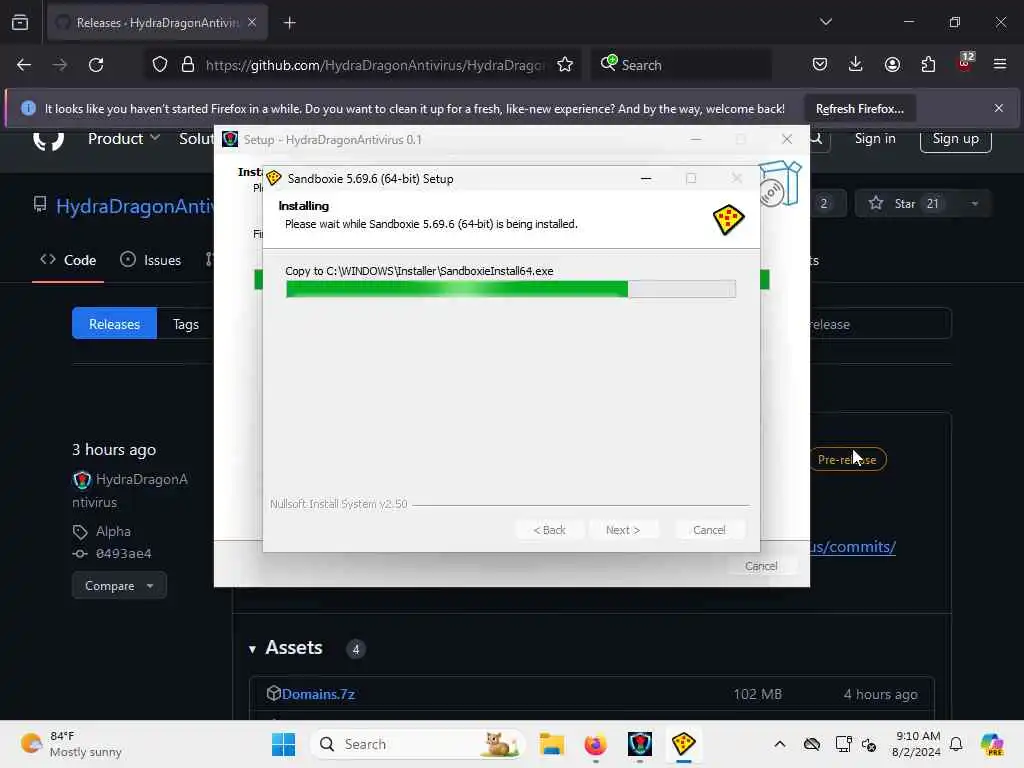This screenshot has height=768, width=1024.
Task: Star the repository
Action: [x=904, y=204]
